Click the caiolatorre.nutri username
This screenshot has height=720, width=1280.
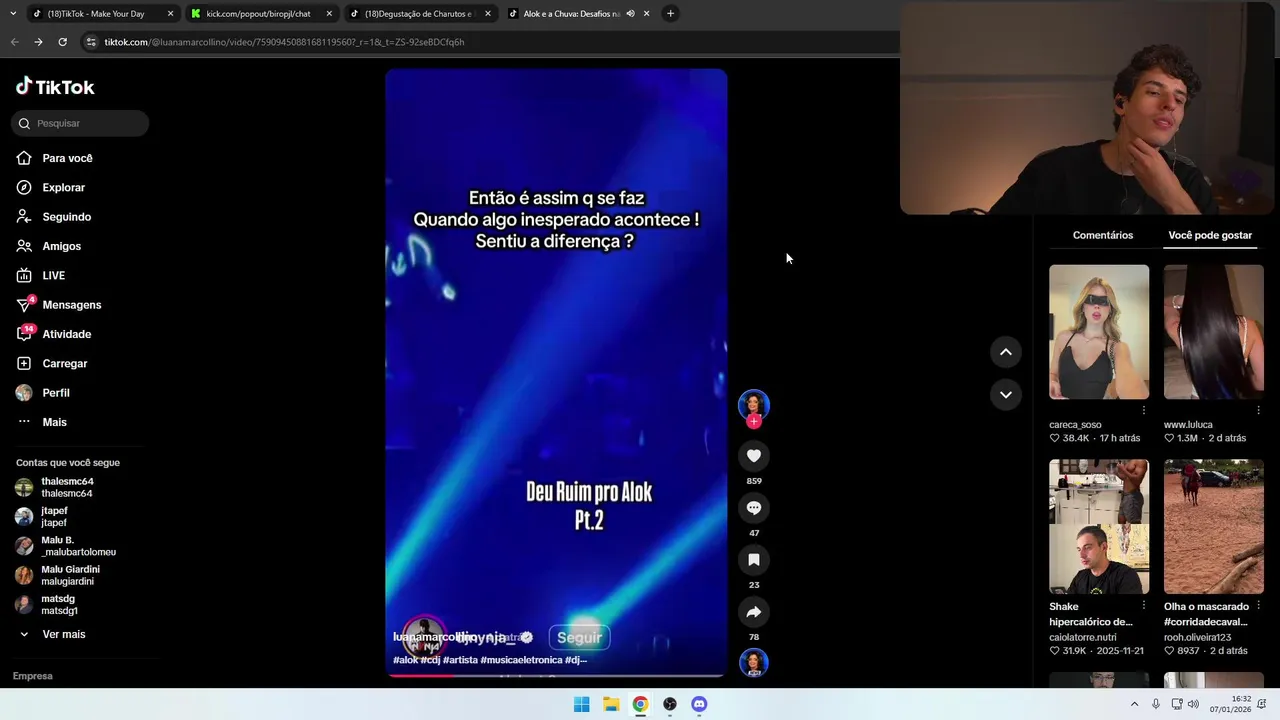(x=1083, y=637)
